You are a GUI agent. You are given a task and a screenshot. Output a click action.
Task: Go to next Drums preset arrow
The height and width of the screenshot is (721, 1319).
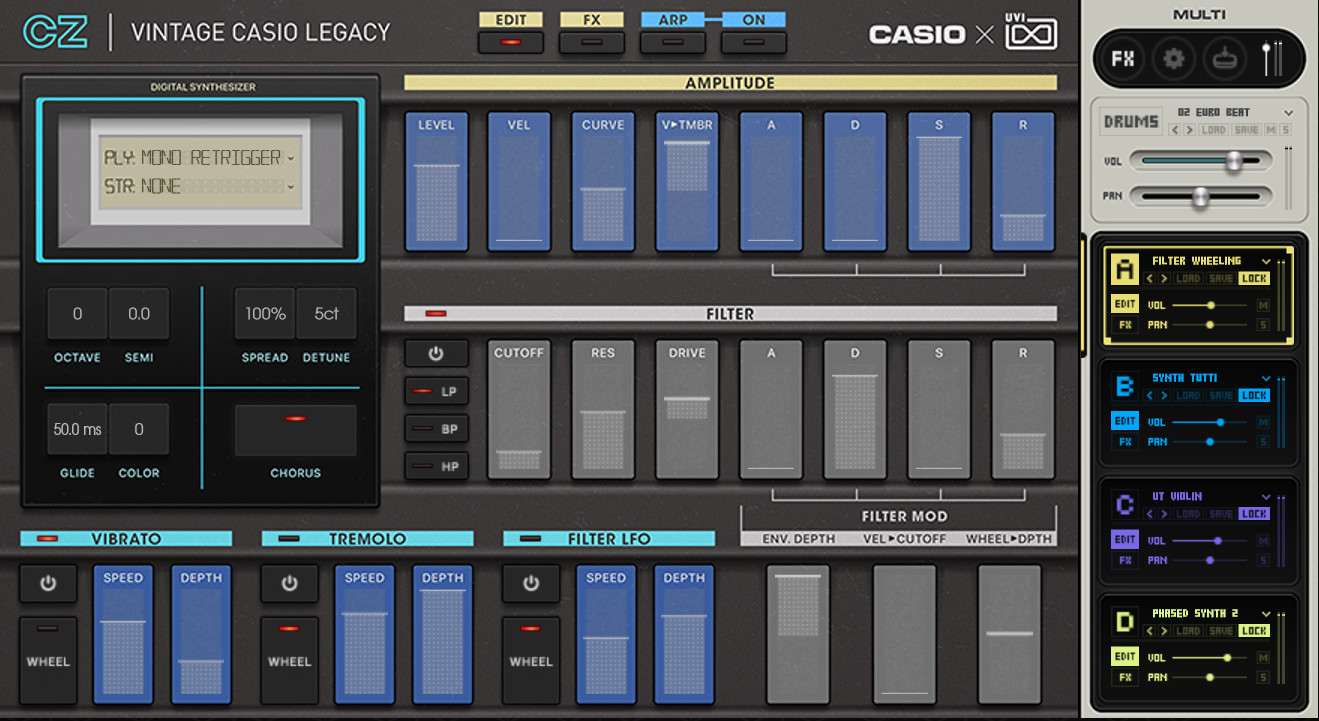[x=1189, y=130]
